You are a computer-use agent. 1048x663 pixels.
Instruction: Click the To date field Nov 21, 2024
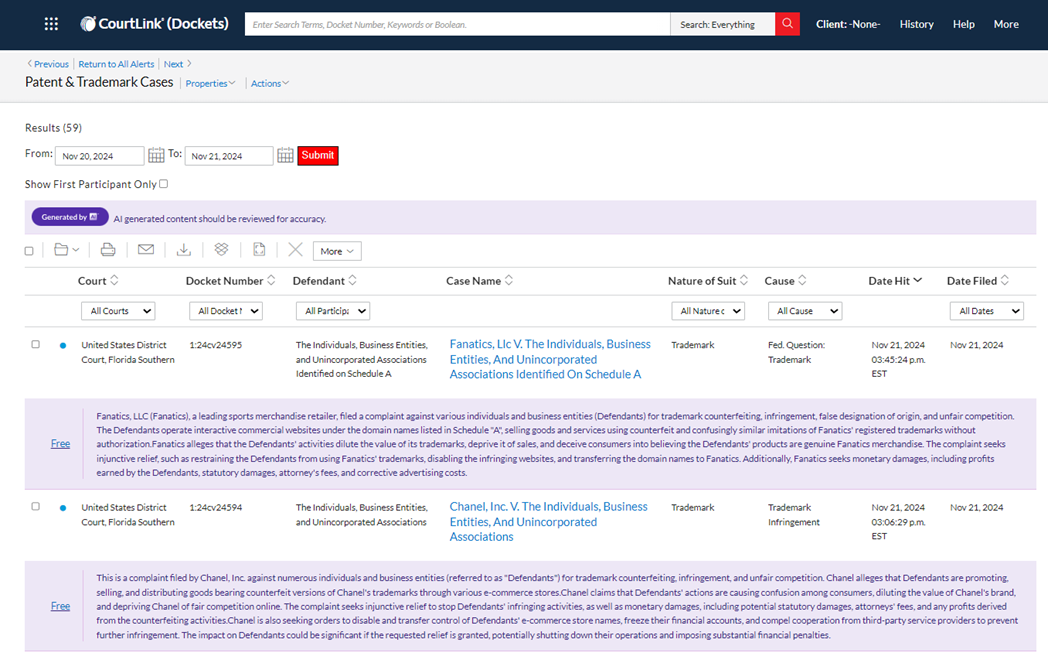[229, 156]
